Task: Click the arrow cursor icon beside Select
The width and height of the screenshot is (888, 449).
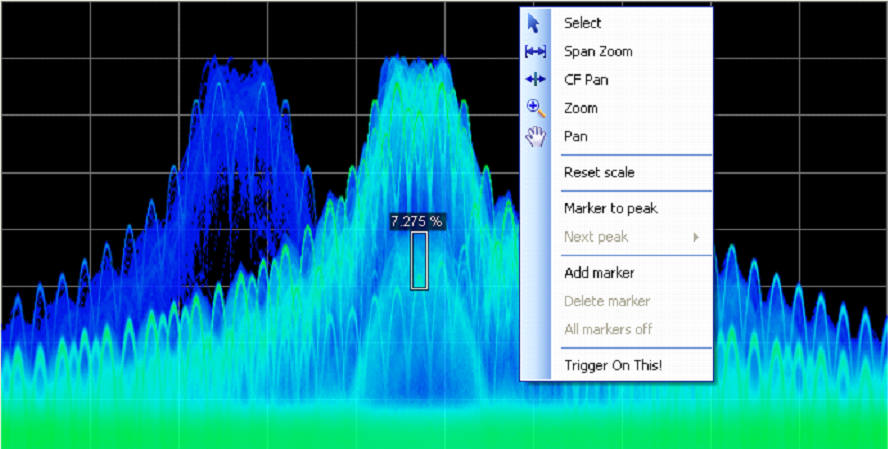Action: point(535,23)
